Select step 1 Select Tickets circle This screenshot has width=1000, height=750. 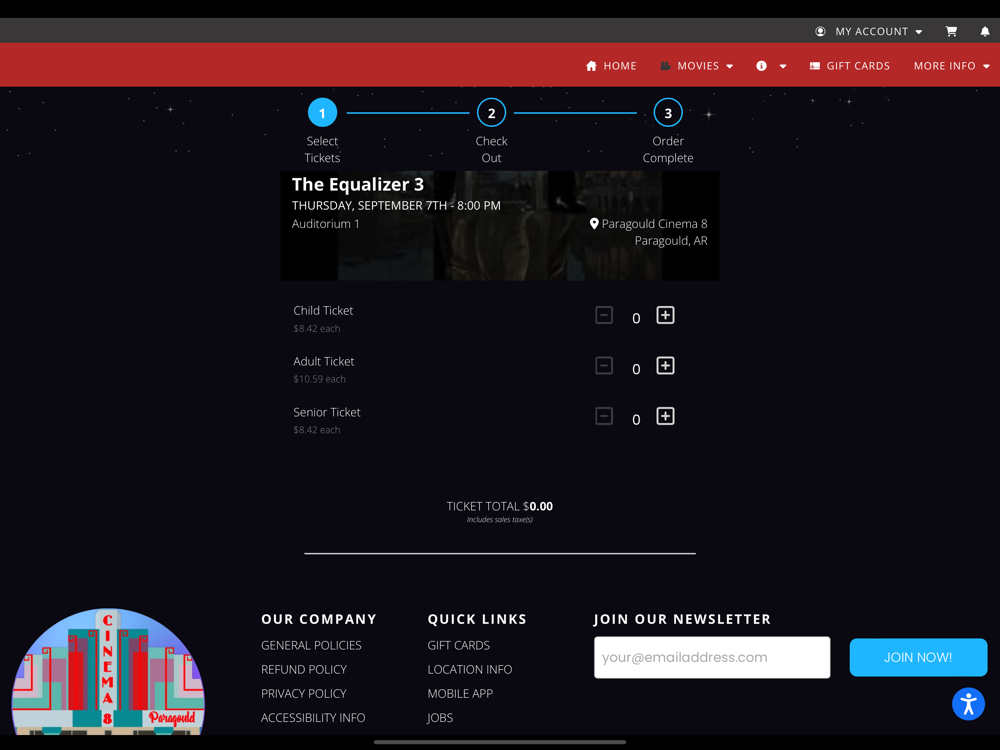[x=322, y=113]
